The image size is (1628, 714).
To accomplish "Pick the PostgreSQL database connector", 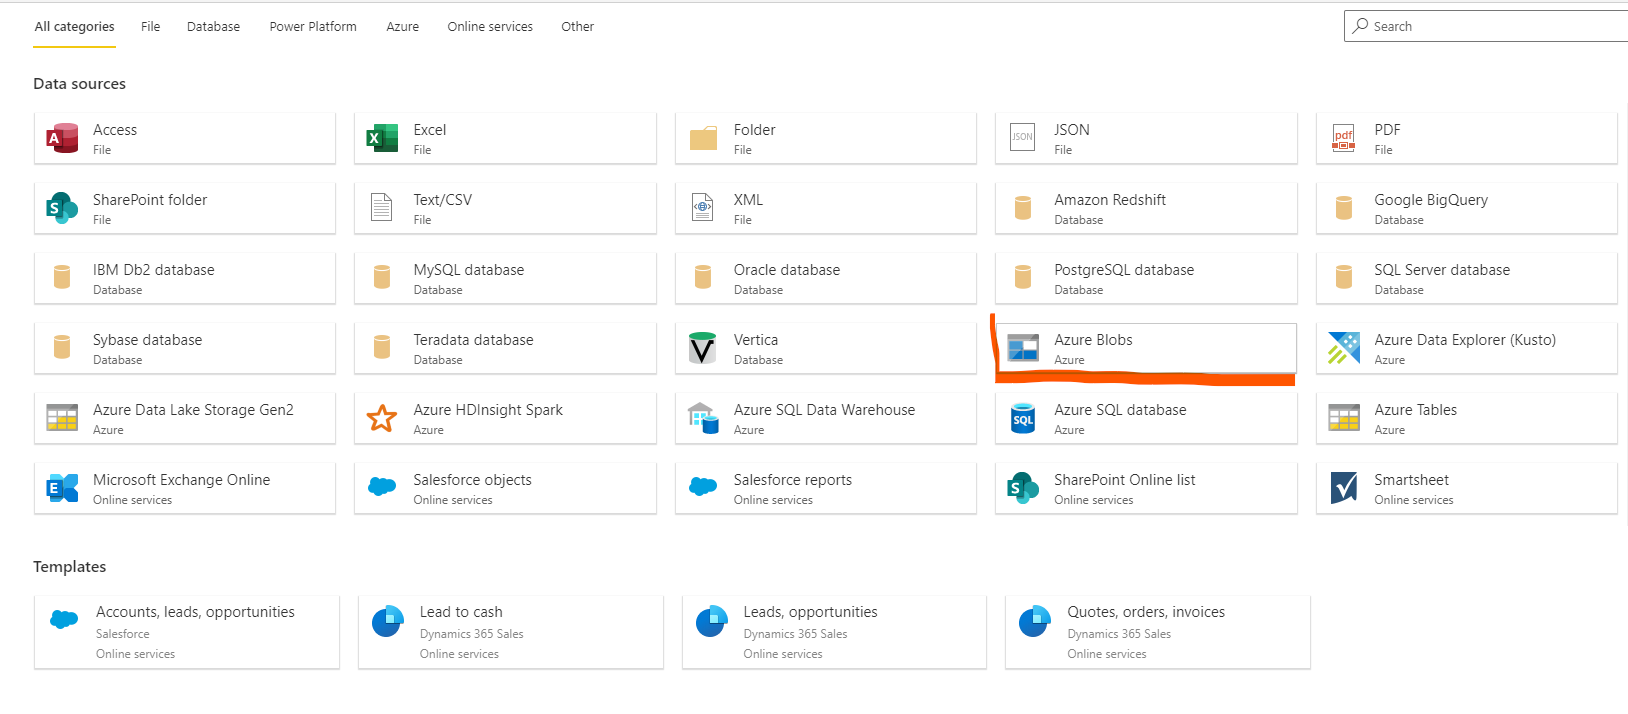I will click(1146, 278).
